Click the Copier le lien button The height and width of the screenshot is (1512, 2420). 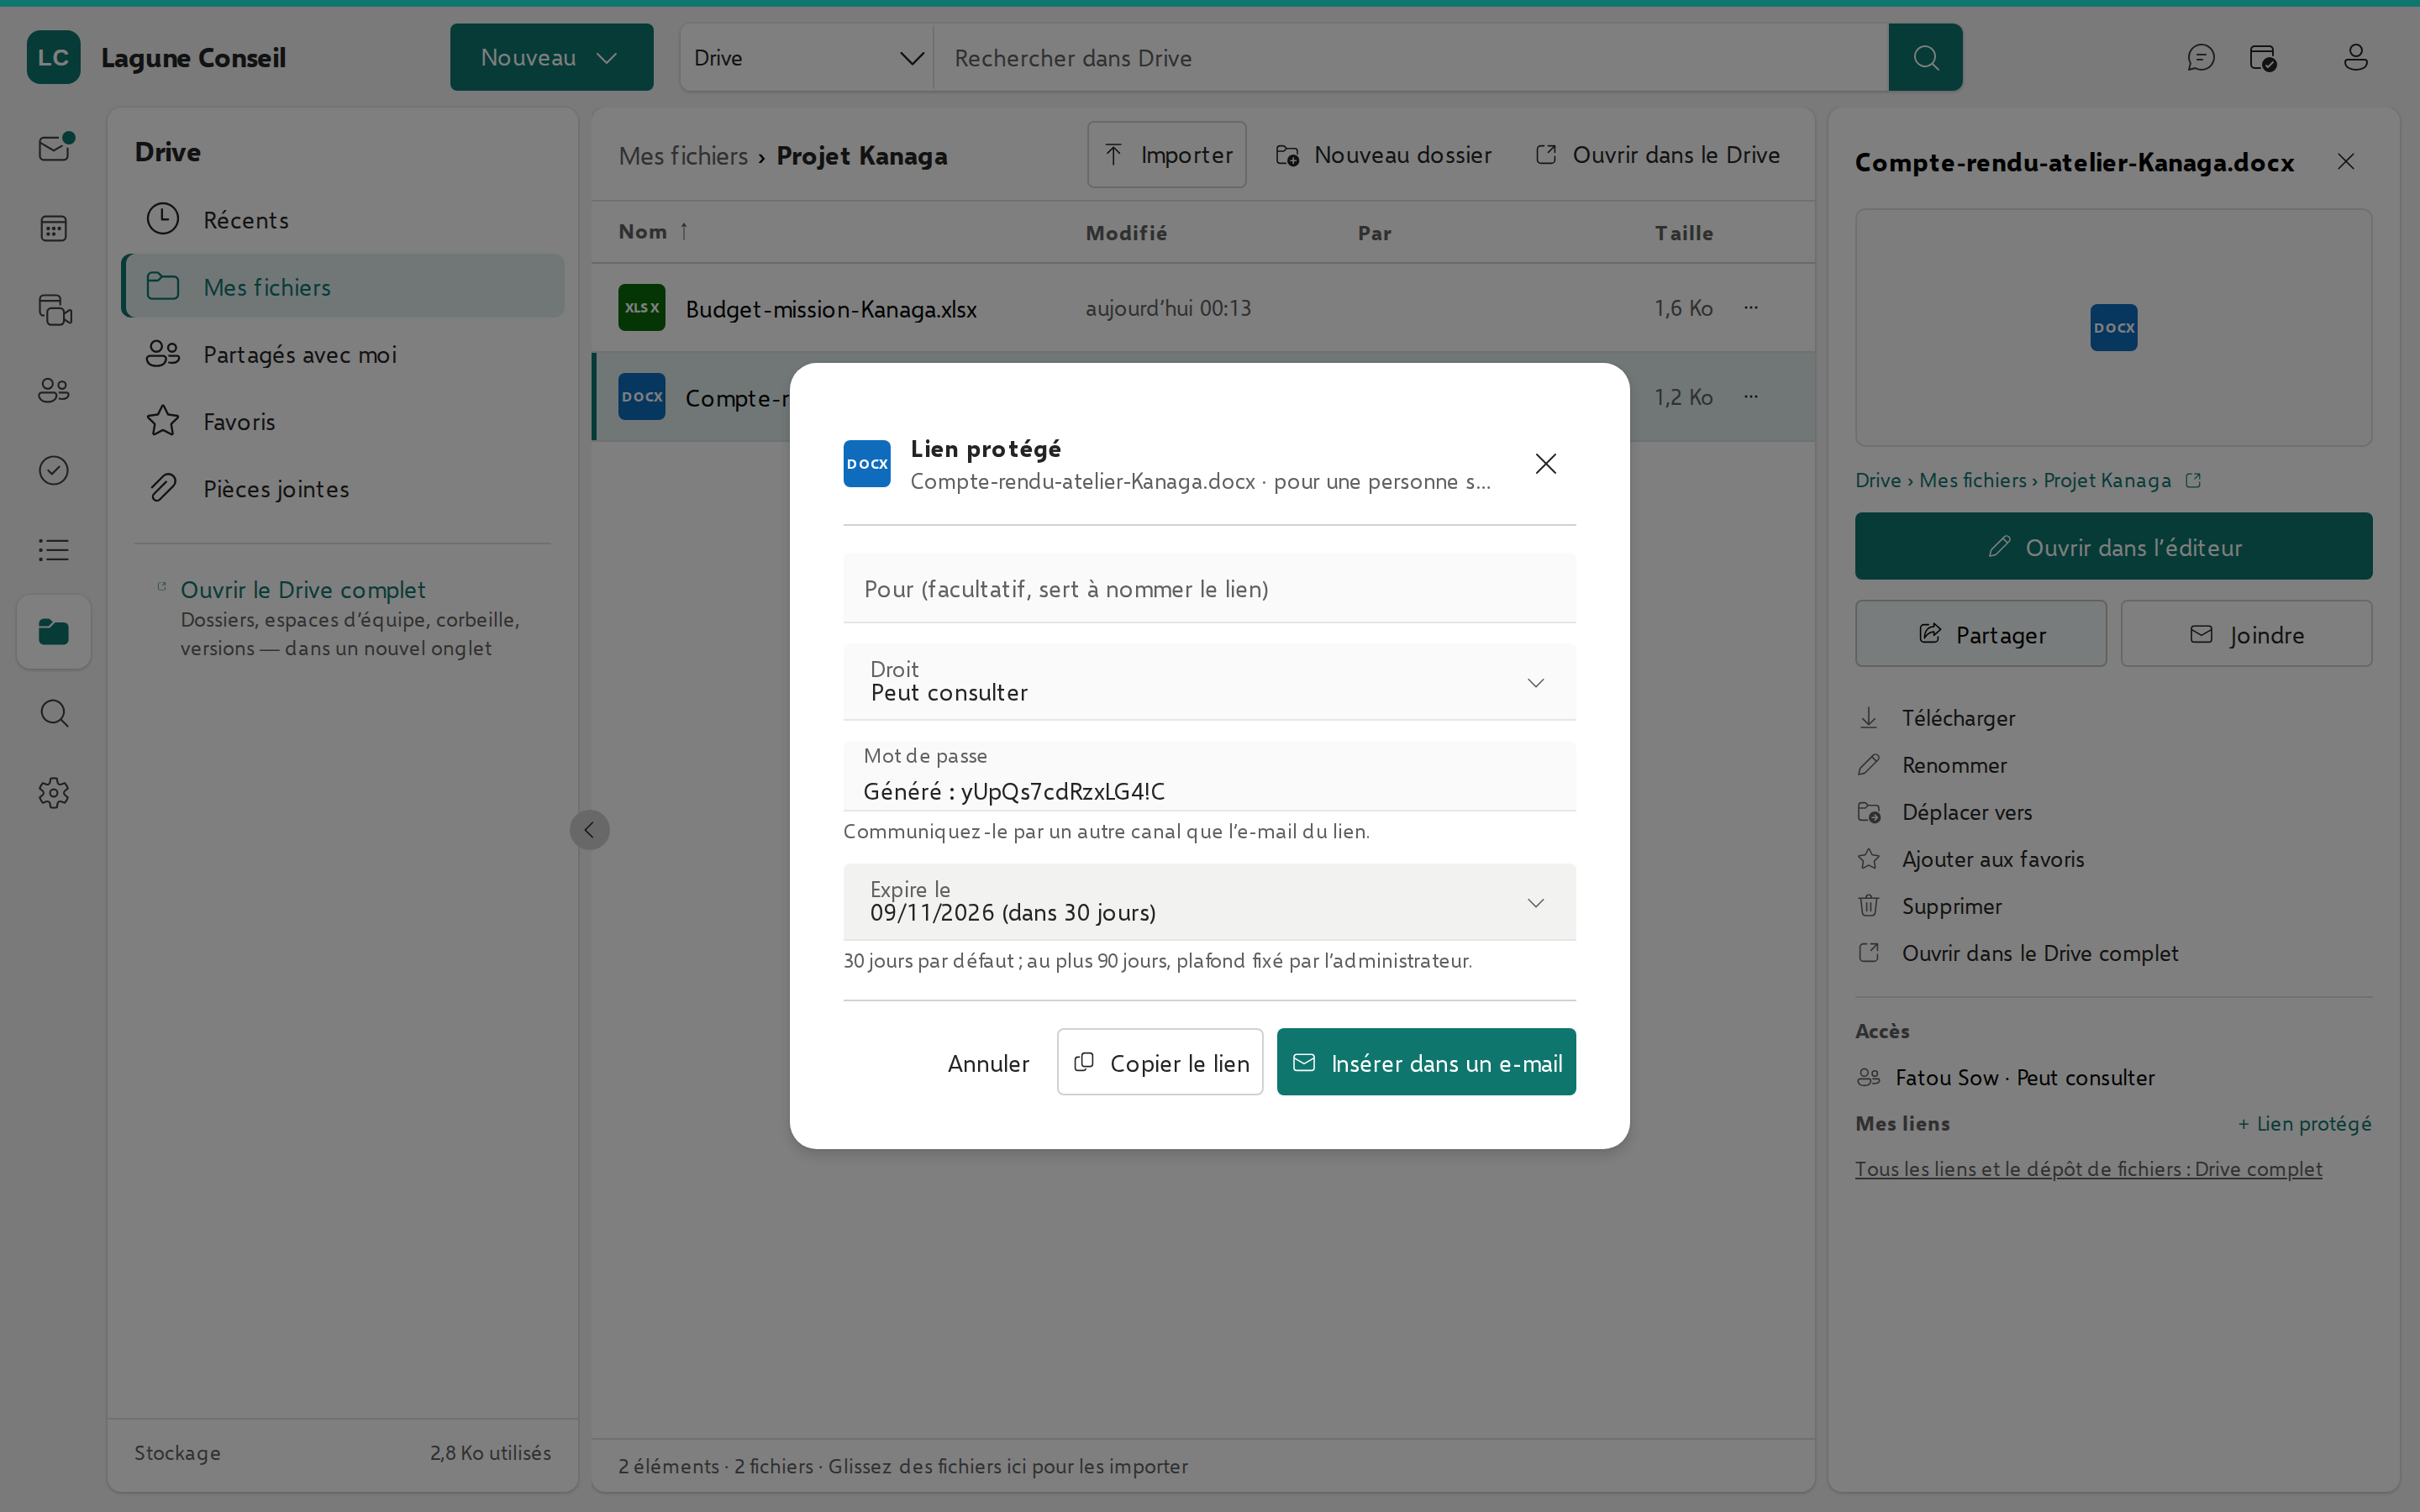coord(1160,1062)
